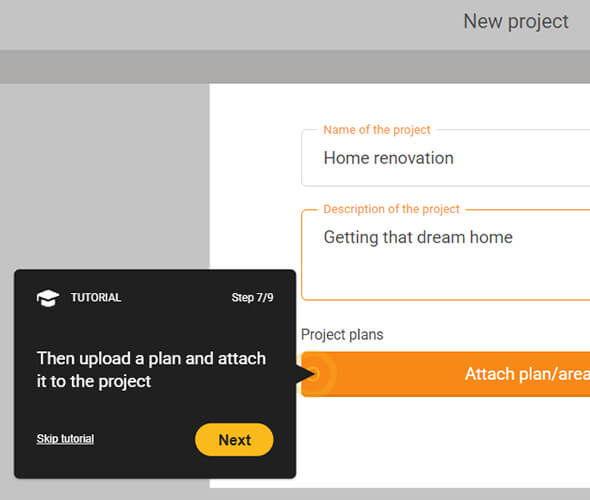Click the tooltip's arrow pointer
The height and width of the screenshot is (500, 590).
pyautogui.click(x=306, y=374)
